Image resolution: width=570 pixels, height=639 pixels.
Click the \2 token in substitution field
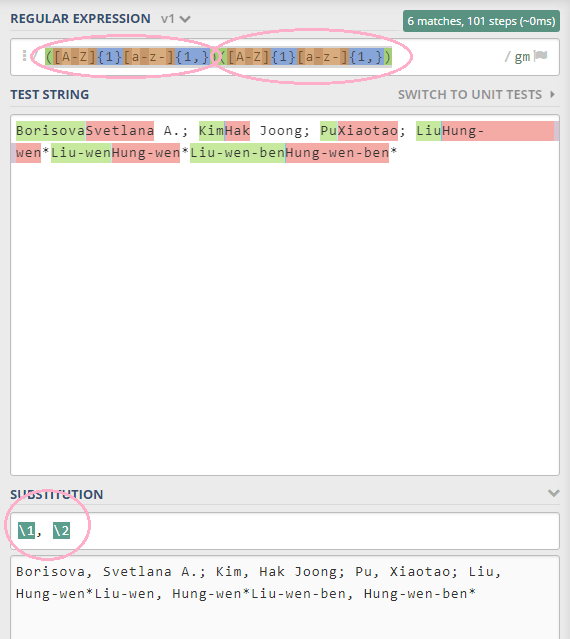(x=61, y=531)
